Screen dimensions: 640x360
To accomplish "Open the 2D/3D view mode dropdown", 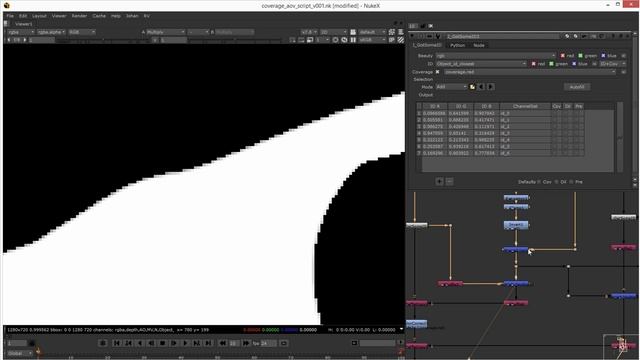I will pyautogui.click(x=333, y=32).
